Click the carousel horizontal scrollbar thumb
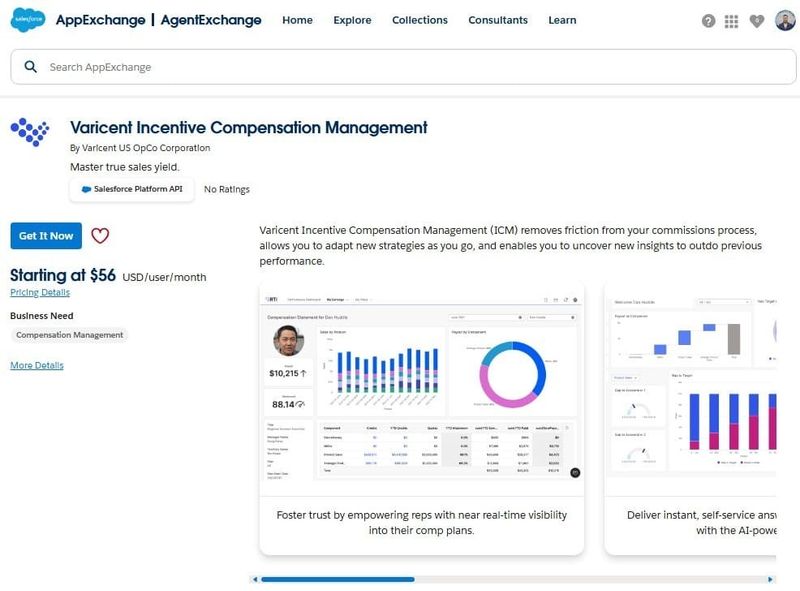Image resolution: width=800 pixels, height=591 pixels. [337, 579]
